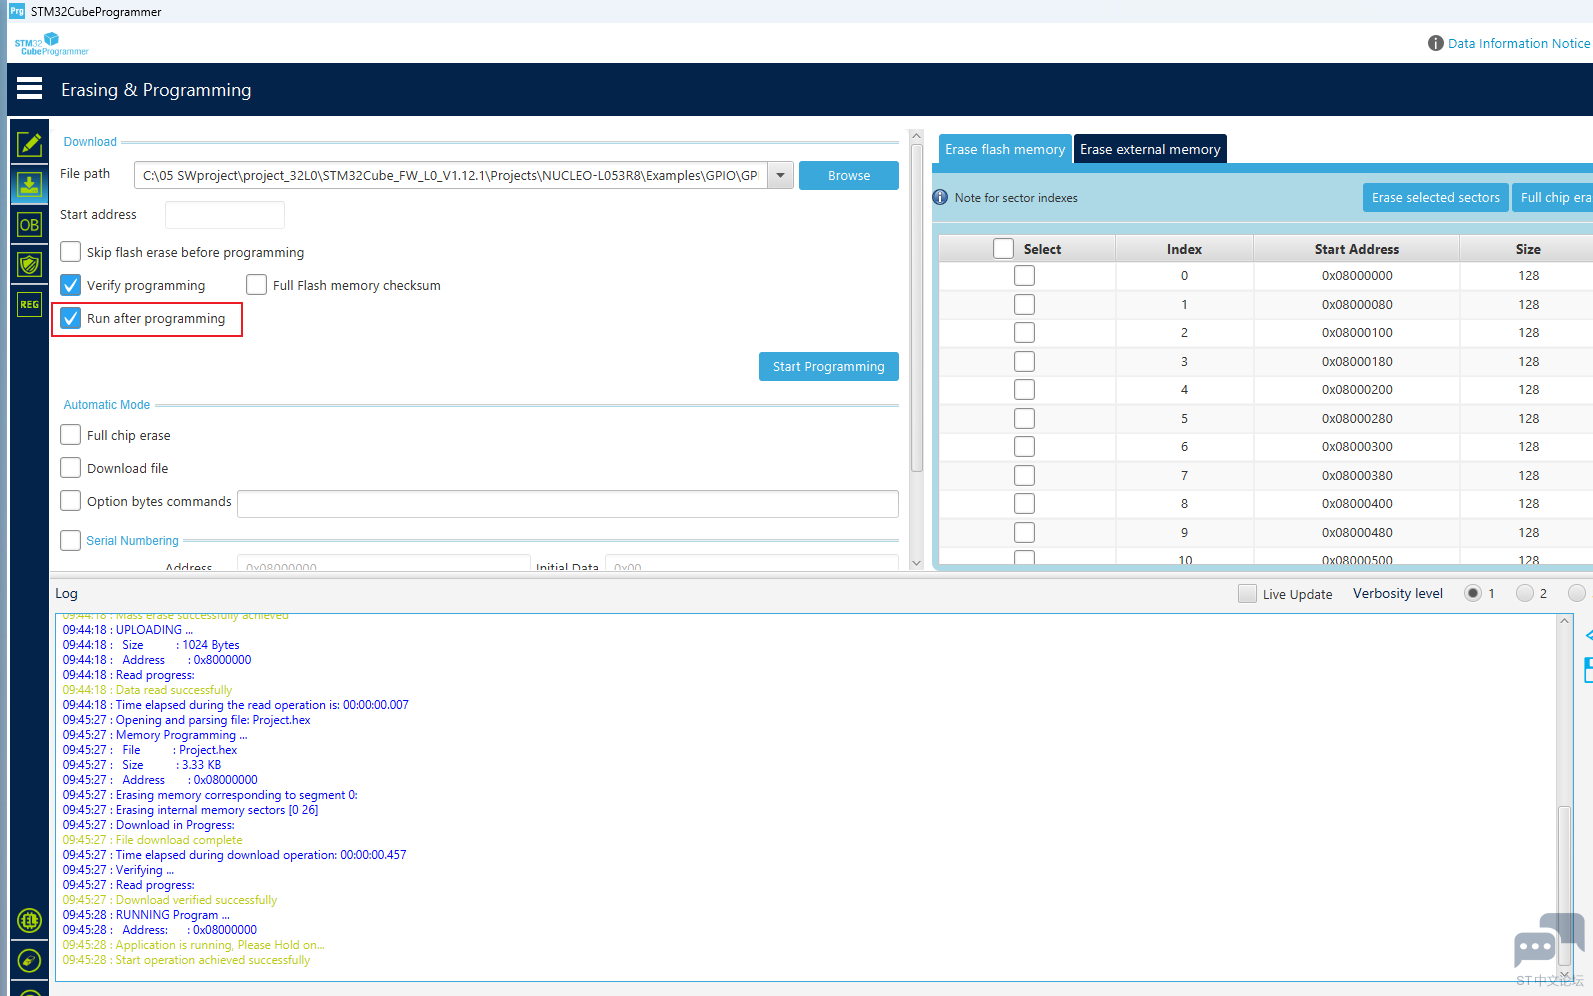Click log line 'Download verified successfully'
The image size is (1593, 996).
click(x=170, y=900)
